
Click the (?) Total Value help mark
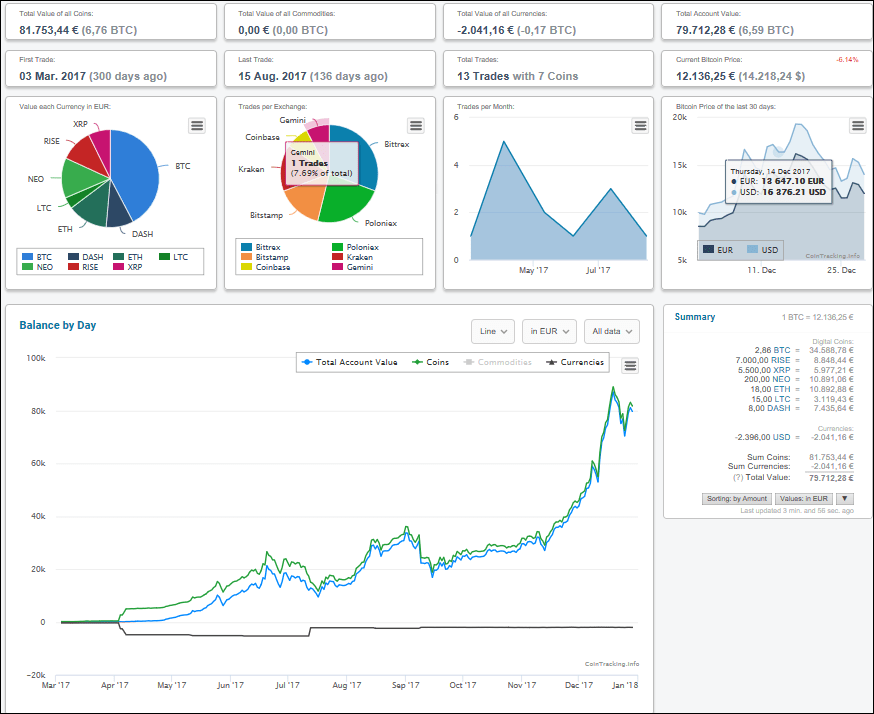(738, 478)
